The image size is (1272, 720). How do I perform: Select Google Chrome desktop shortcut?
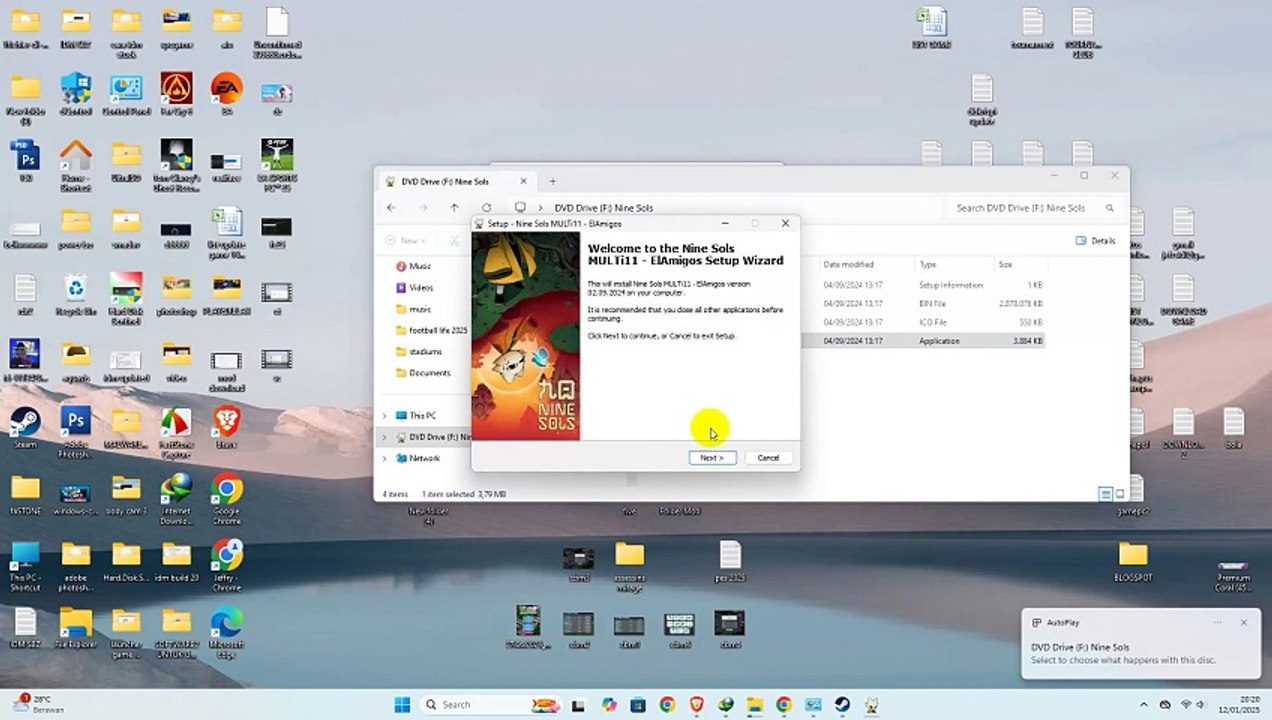pyautogui.click(x=227, y=498)
